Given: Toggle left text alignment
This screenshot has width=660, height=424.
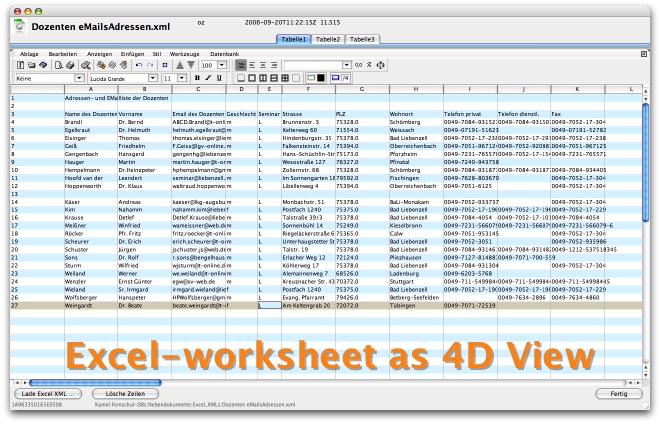Looking at the screenshot, I should tap(252, 65).
